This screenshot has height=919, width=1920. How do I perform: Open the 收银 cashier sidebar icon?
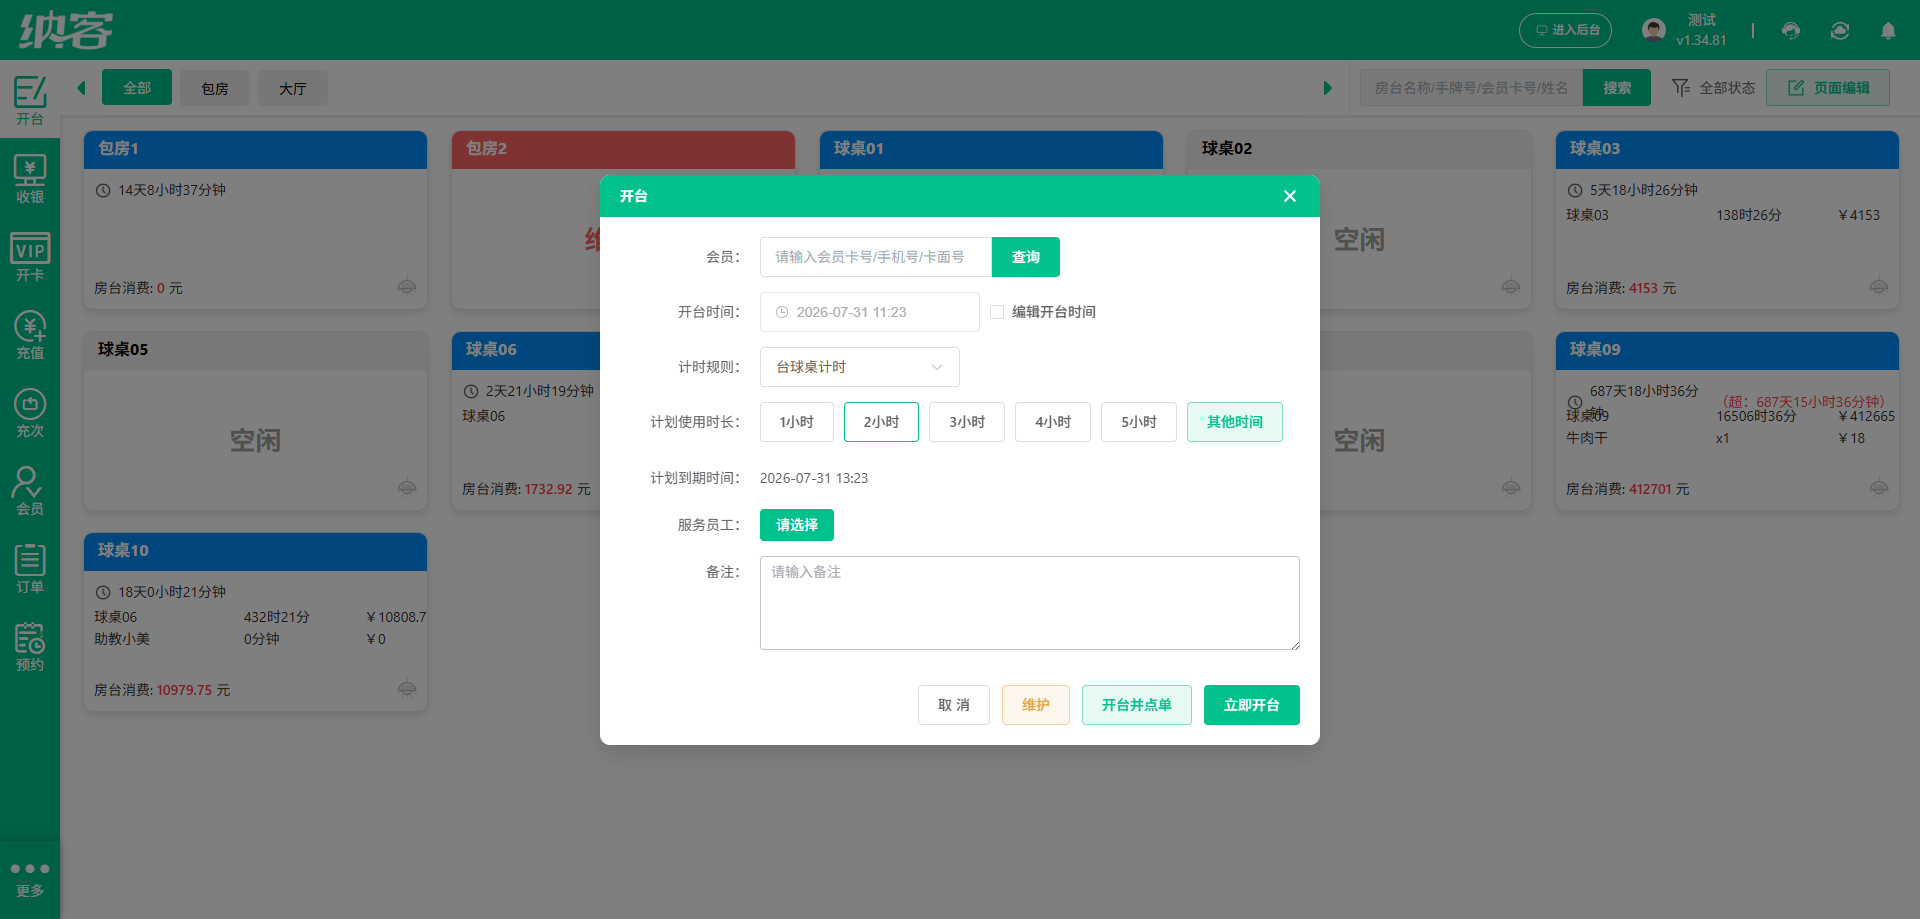point(30,178)
